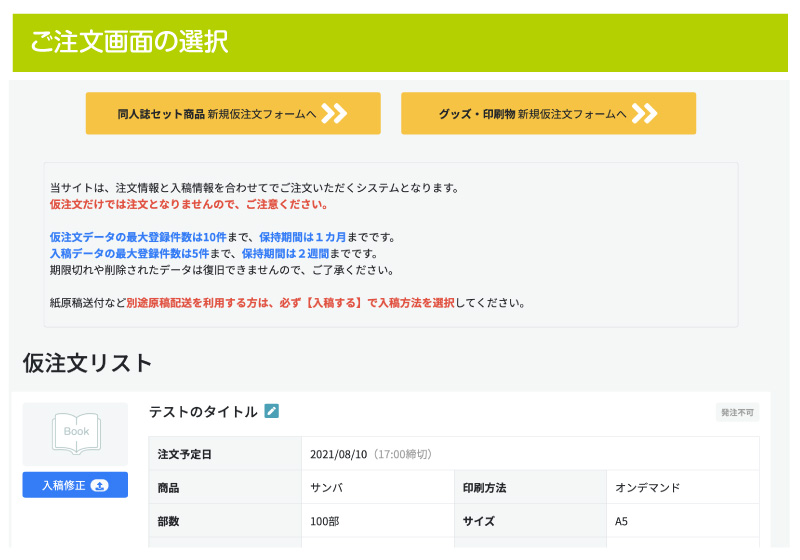Click the サンバ product value cell

(378, 488)
